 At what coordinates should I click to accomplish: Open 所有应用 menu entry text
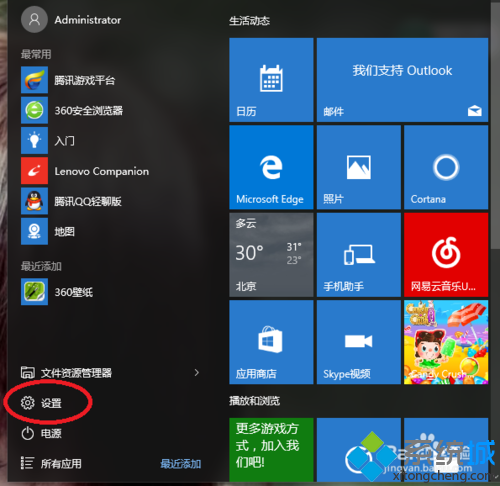(x=61, y=464)
